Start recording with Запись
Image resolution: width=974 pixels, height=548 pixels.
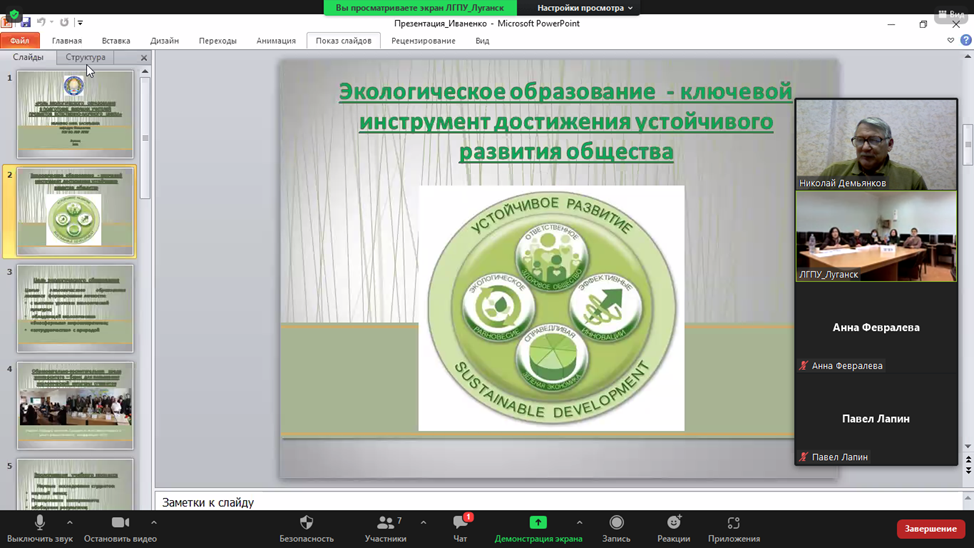[616, 523]
